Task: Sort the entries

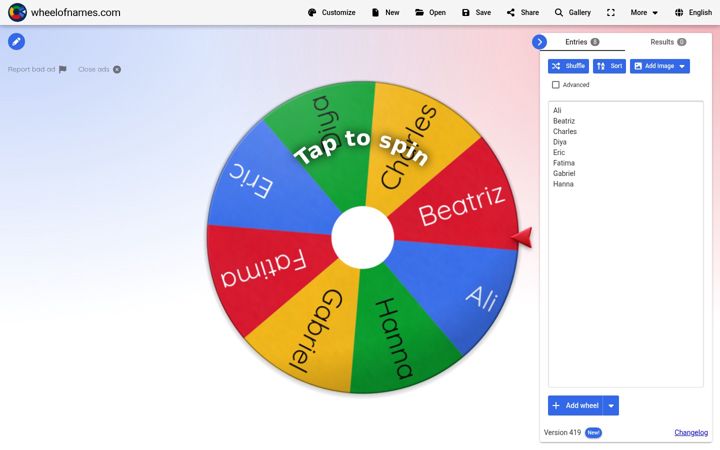Action: tap(609, 66)
